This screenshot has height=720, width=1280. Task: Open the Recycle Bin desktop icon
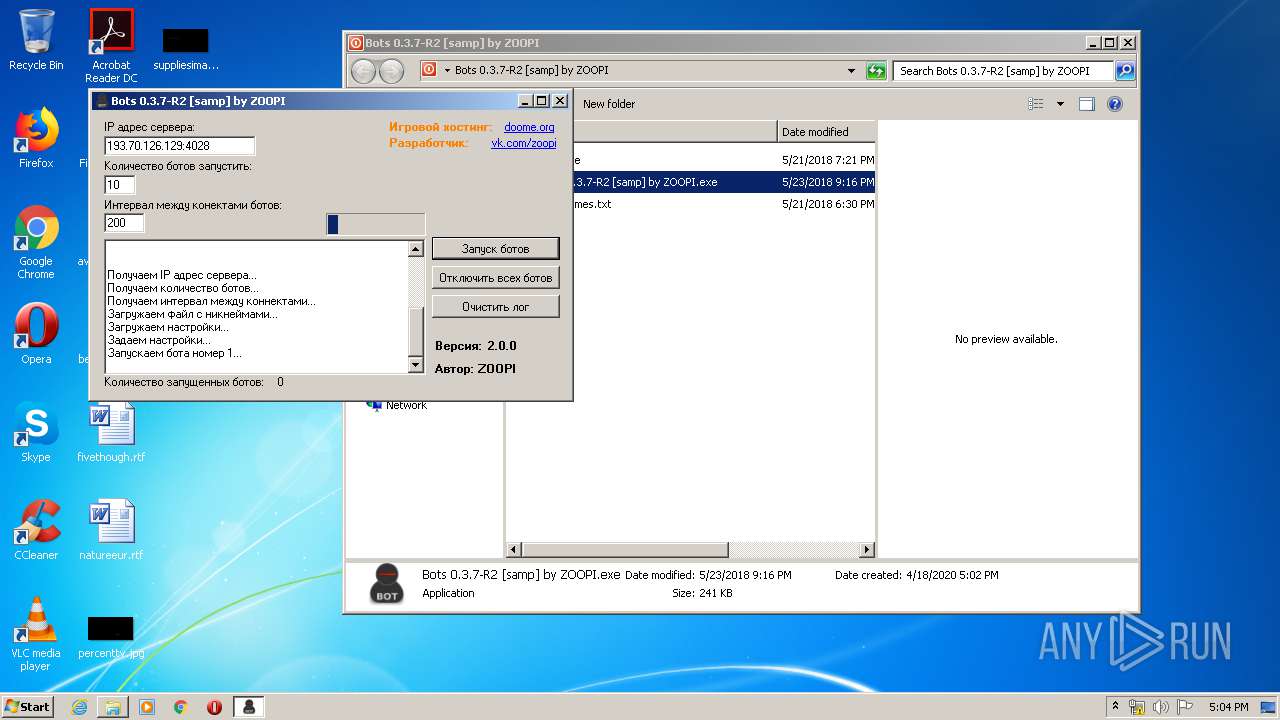(x=36, y=40)
